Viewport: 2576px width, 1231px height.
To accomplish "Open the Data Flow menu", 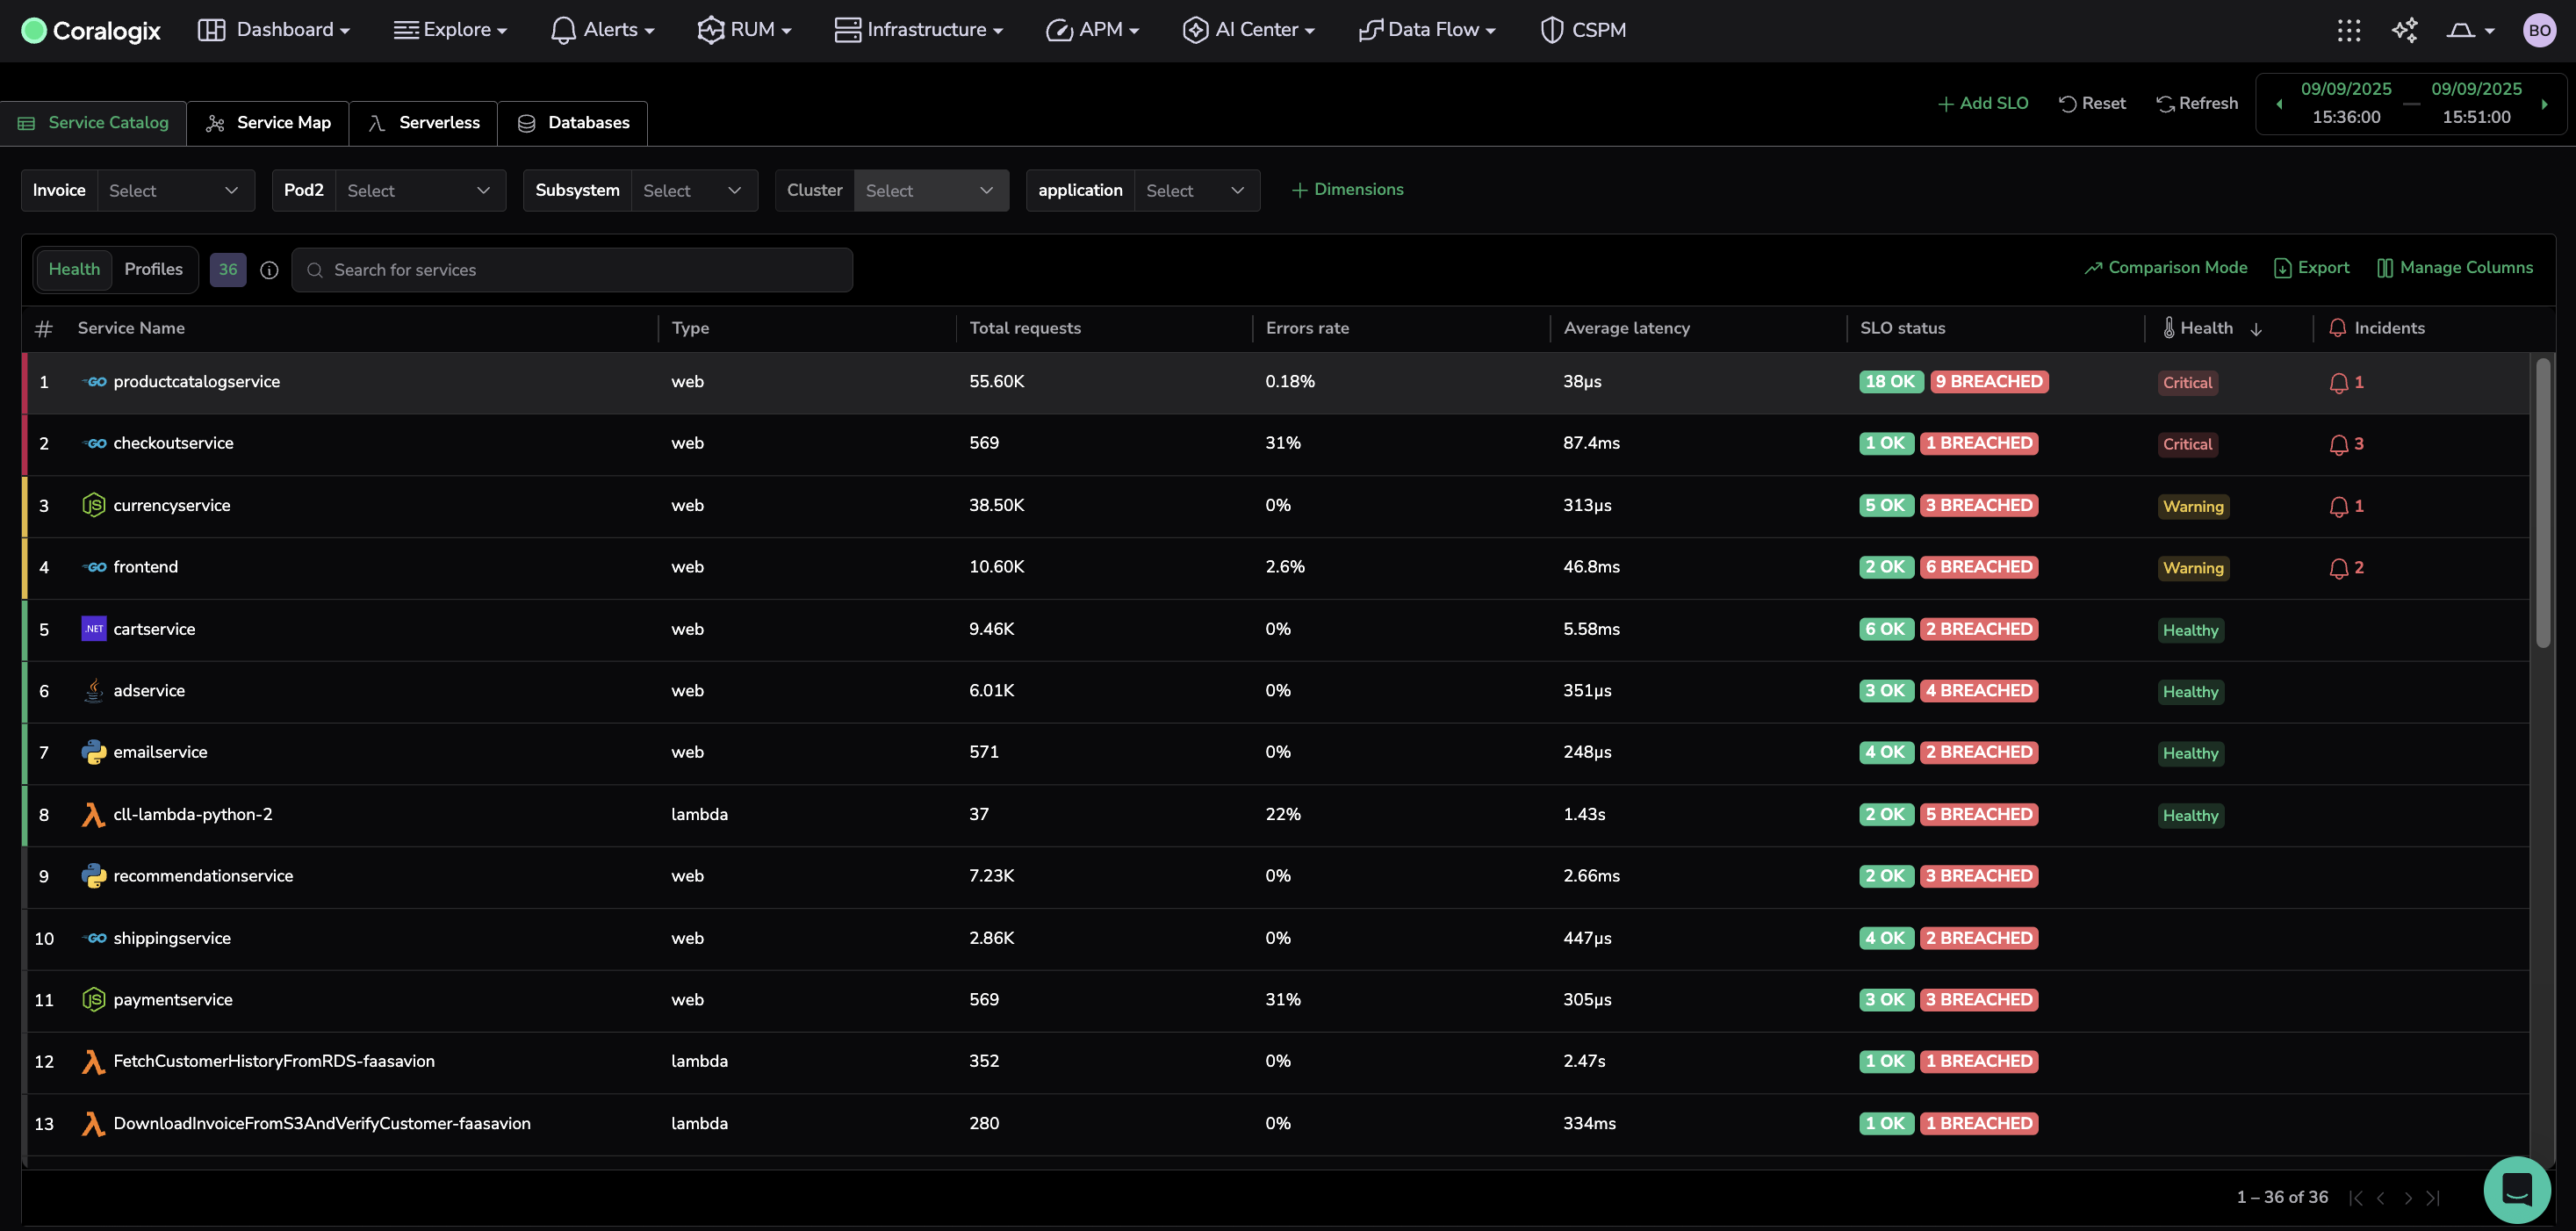I will [1427, 30].
